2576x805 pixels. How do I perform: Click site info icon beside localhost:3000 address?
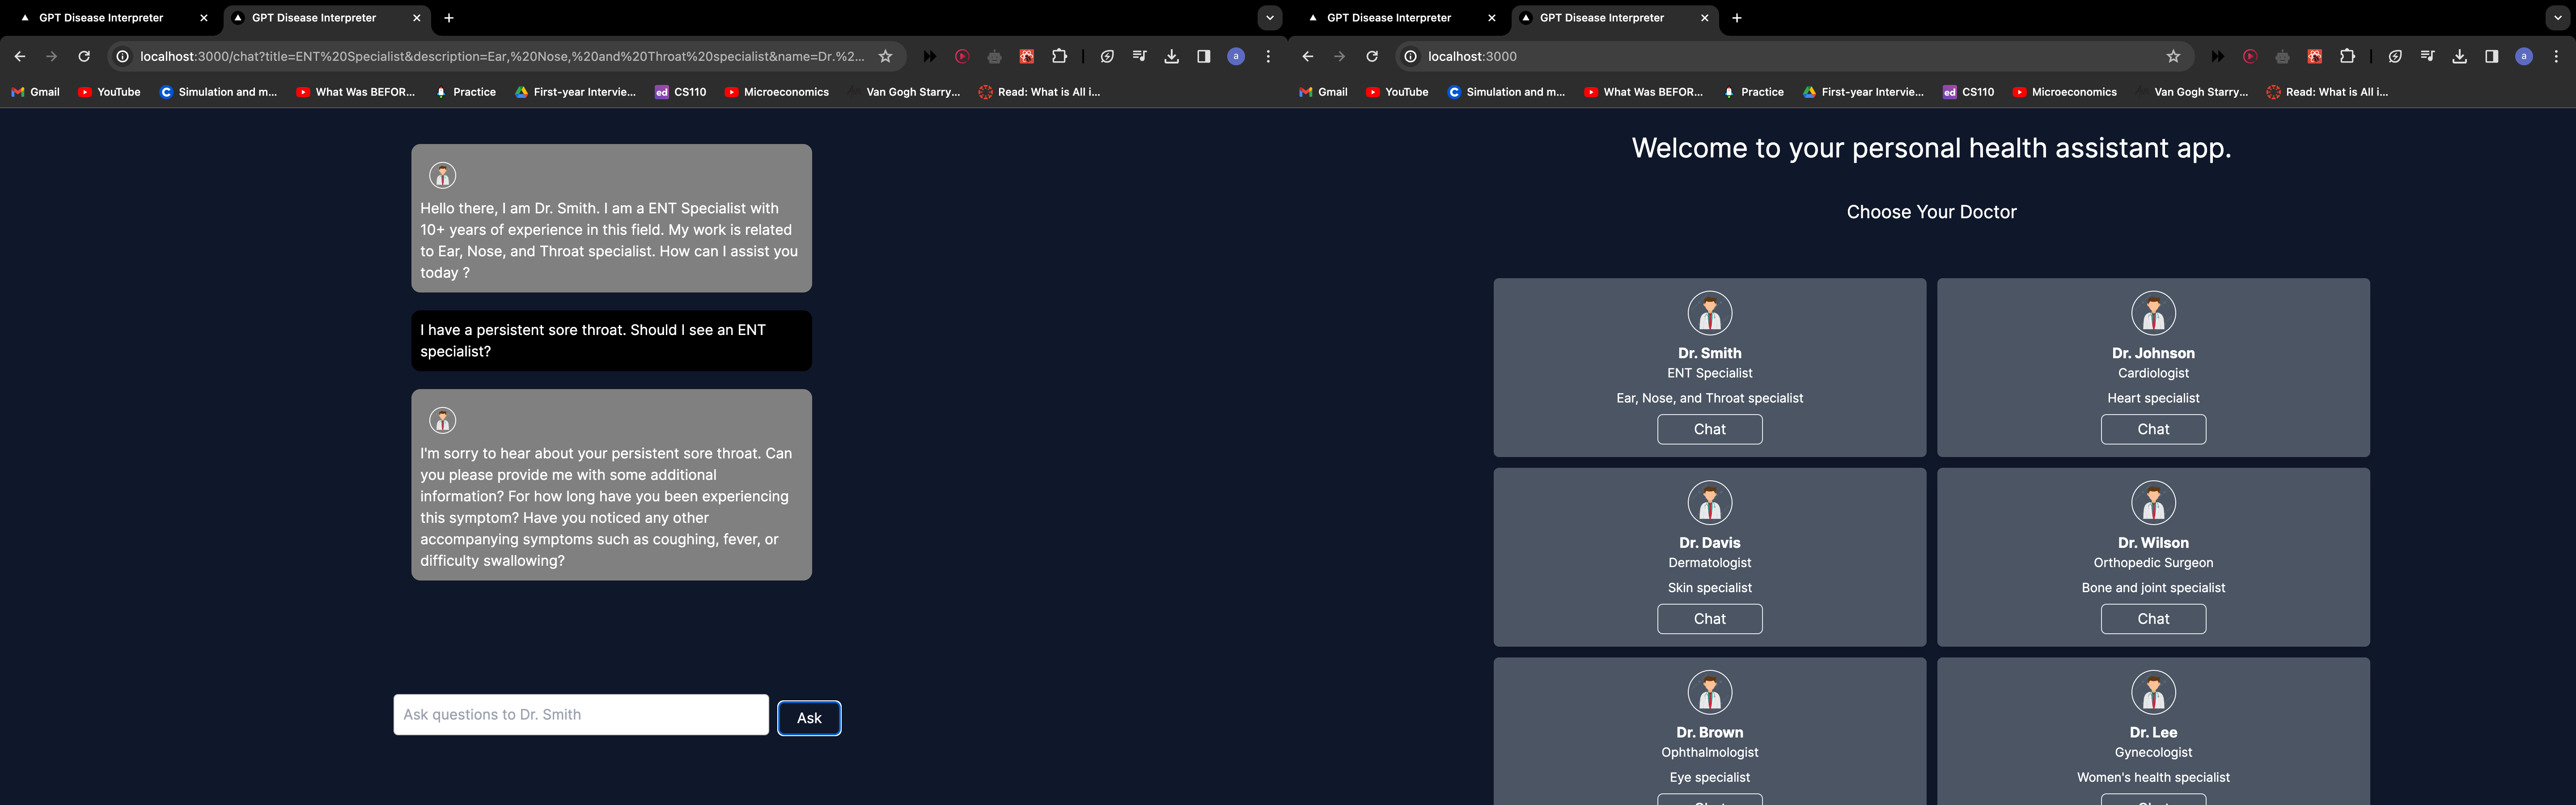pos(1410,57)
